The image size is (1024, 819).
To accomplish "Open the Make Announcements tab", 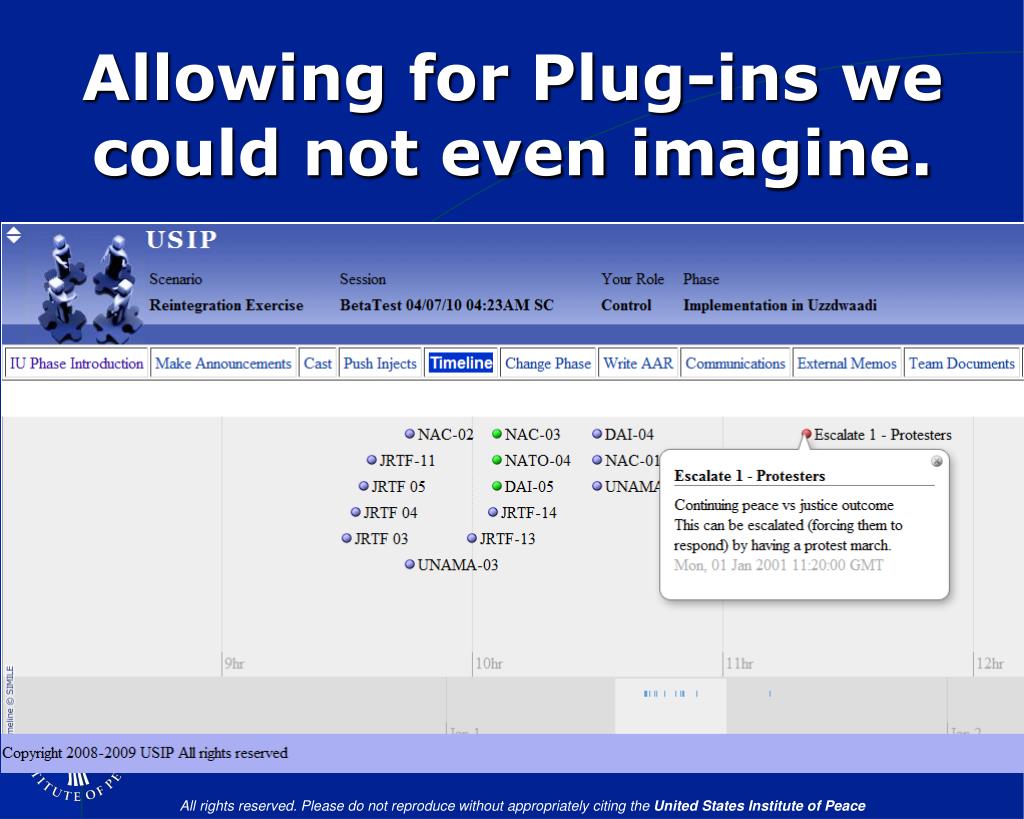I will pyautogui.click(x=223, y=363).
